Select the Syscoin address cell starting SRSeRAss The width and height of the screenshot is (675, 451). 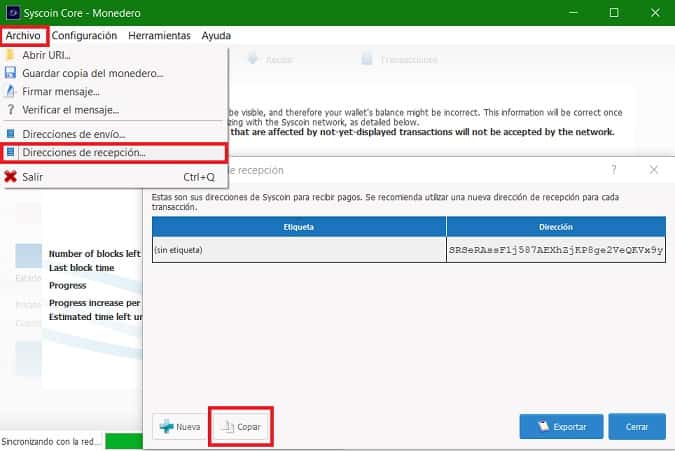coord(556,250)
